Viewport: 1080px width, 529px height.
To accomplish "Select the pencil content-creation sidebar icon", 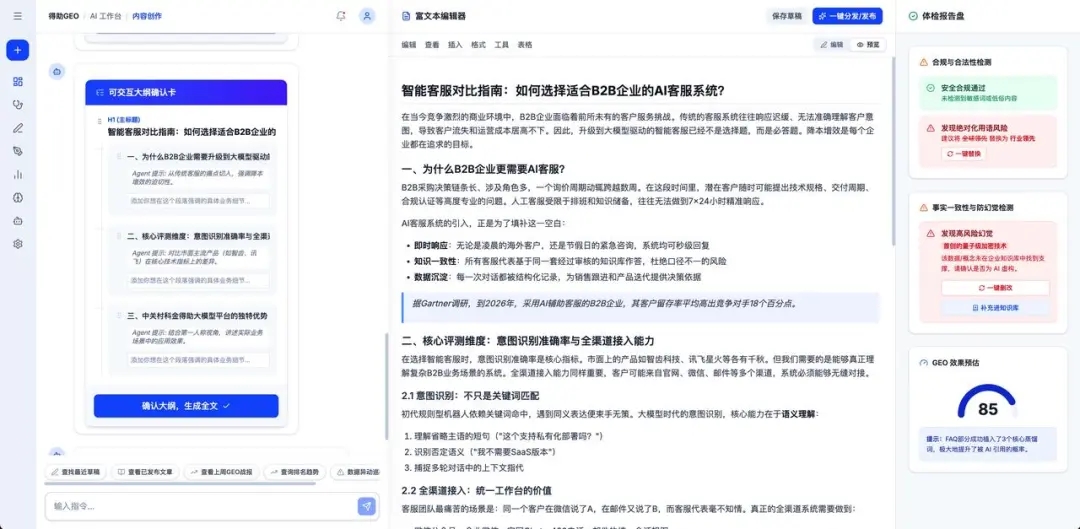I will click(17, 127).
